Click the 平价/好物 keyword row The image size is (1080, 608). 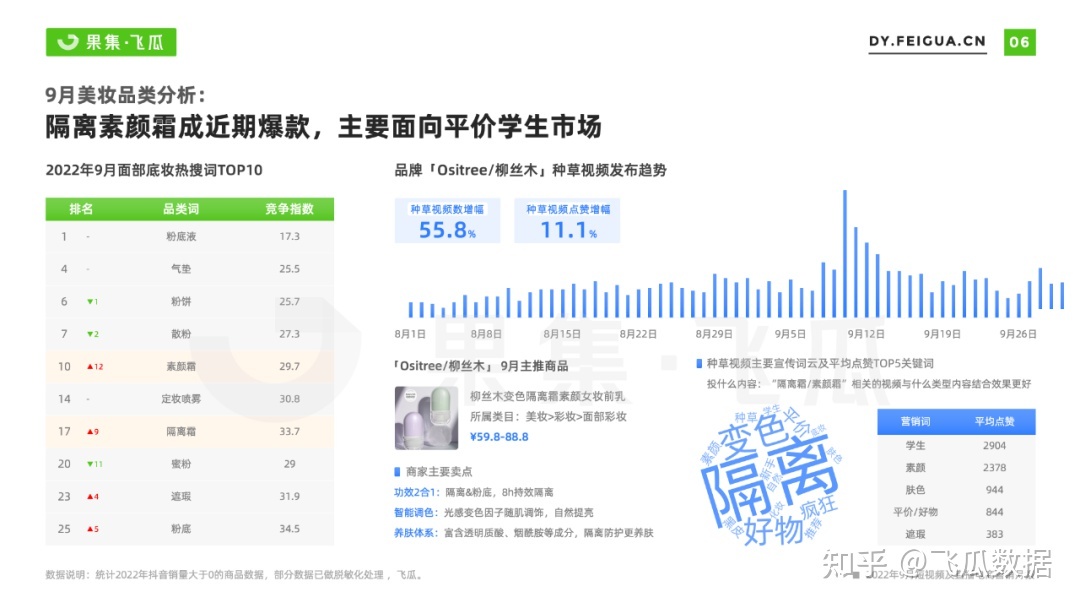tap(956, 512)
